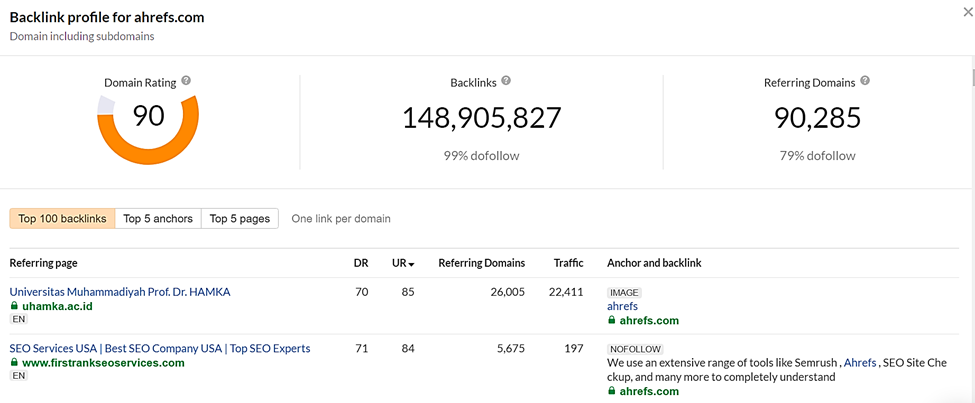The width and height of the screenshot is (975, 403).
Task: Open Universitas Muhammadiyah Prof. Dr. HAMKA link
Action: point(120,292)
